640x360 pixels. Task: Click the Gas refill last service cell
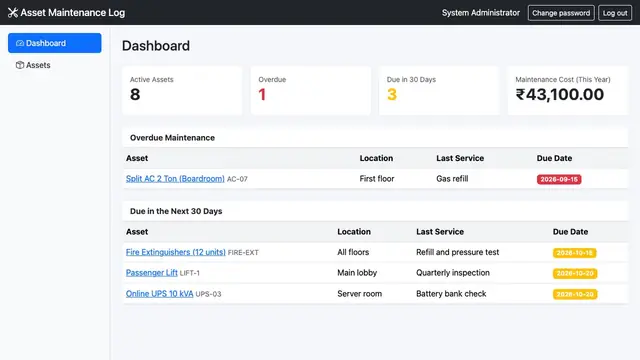coord(452,179)
